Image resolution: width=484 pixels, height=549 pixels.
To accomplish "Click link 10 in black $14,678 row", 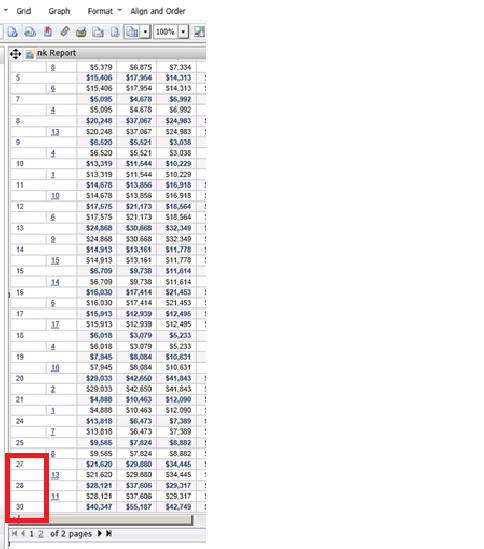I will [55, 196].
